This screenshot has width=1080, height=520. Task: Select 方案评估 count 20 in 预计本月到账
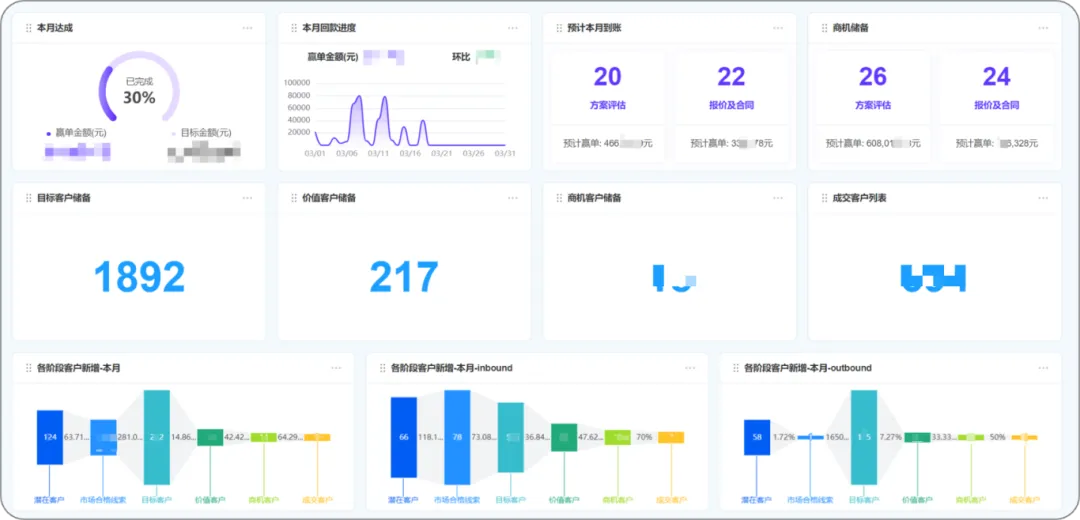point(607,77)
